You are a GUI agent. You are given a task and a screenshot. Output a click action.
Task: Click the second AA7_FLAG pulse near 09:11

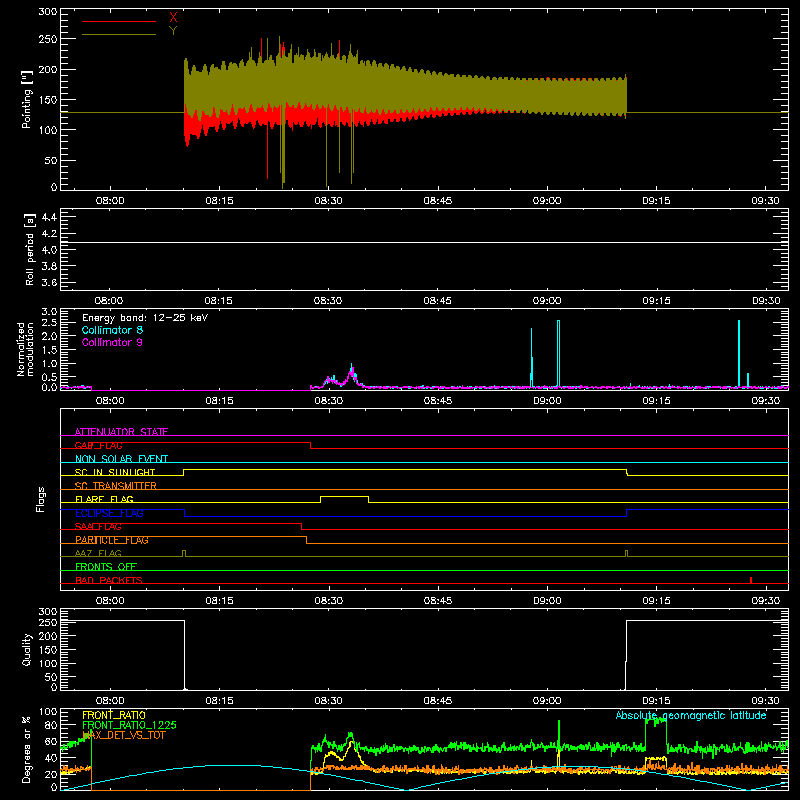(627, 553)
